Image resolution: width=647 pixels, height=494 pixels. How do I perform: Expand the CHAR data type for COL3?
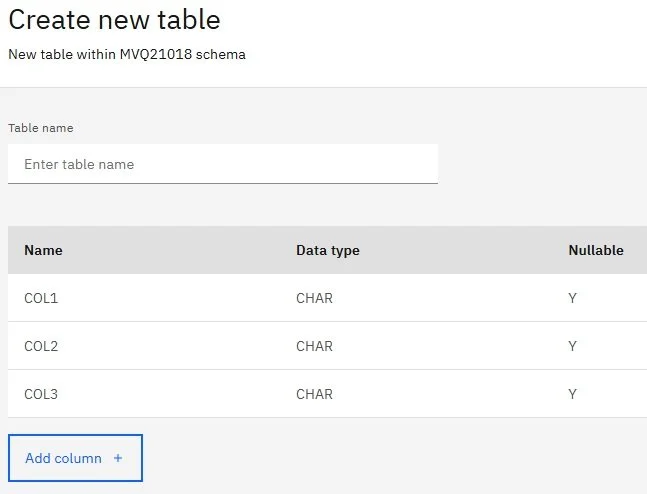tap(314, 394)
